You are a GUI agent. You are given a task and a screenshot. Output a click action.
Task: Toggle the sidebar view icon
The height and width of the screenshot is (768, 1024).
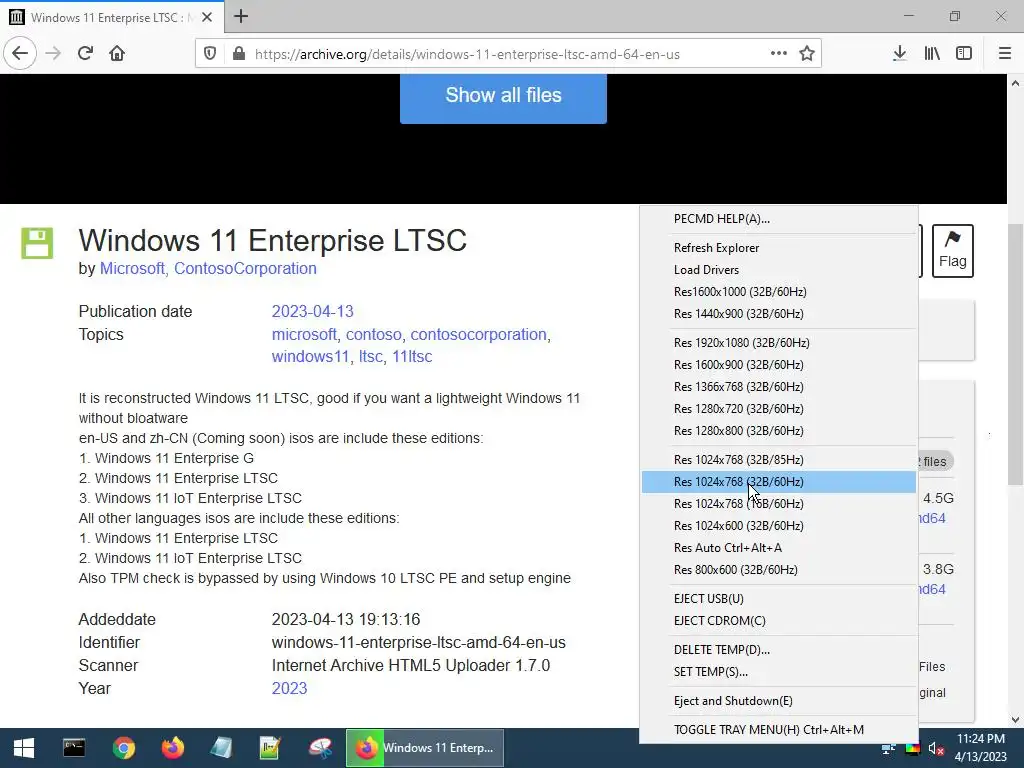coord(964,54)
